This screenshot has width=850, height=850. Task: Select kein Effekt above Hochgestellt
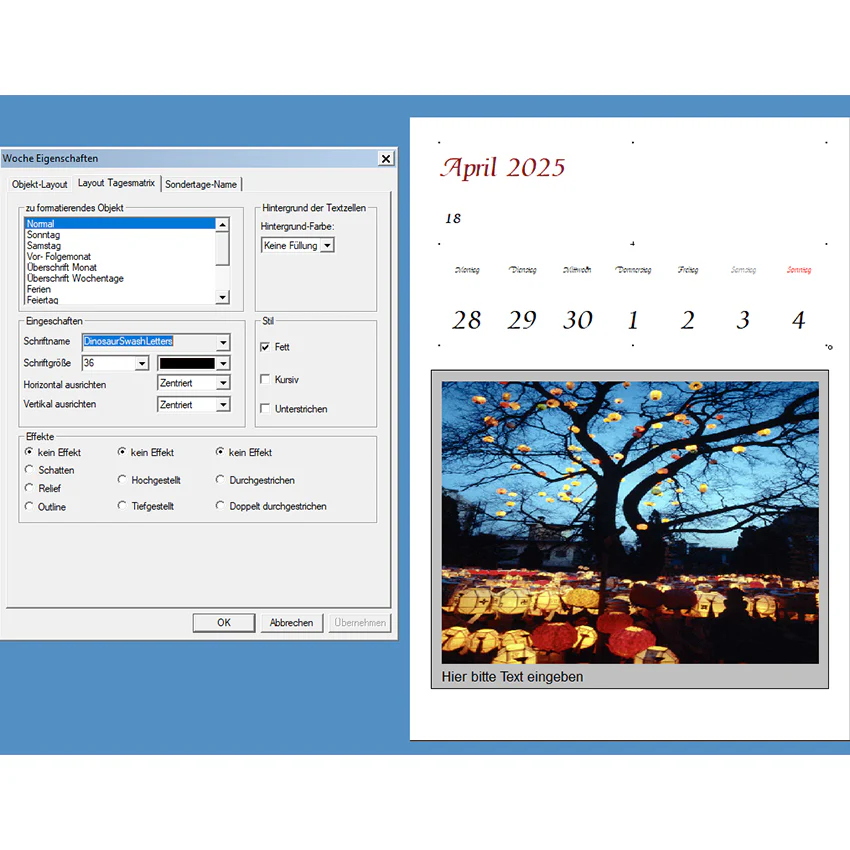click(122, 452)
